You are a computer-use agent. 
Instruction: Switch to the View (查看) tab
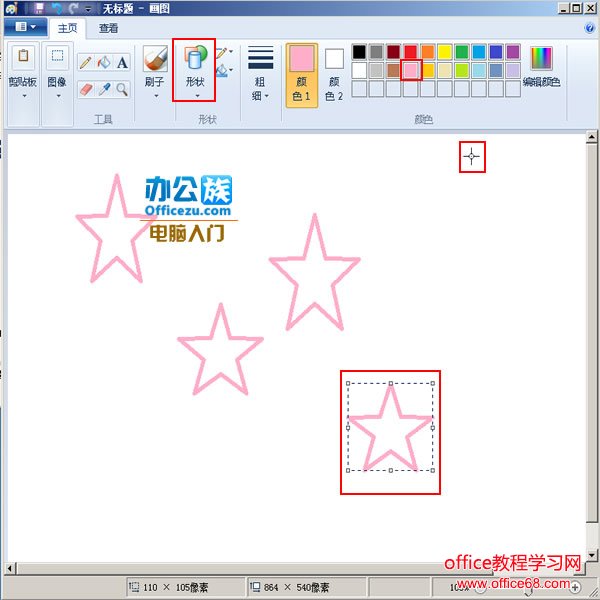point(108,28)
